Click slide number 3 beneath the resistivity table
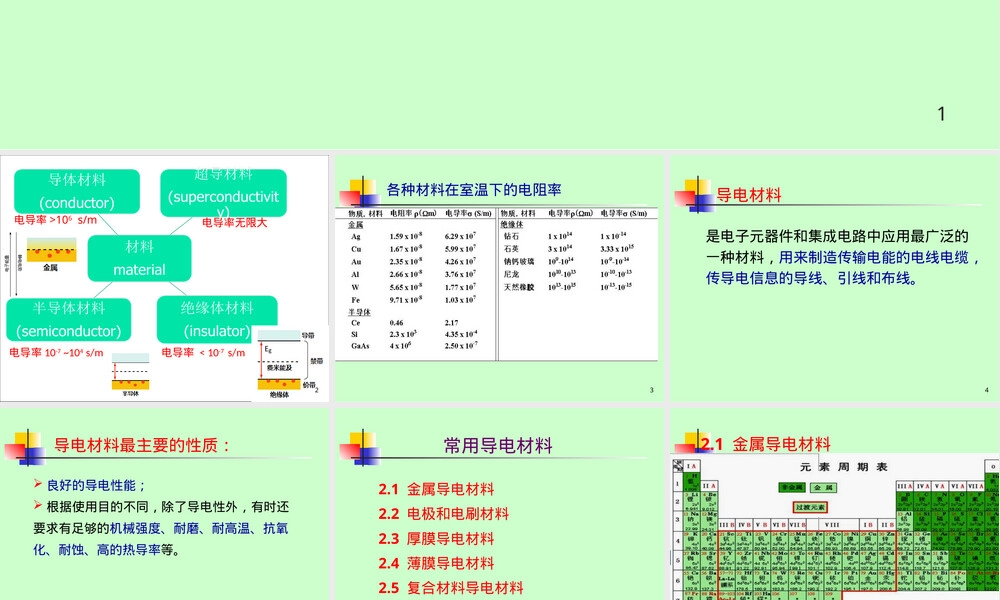 651,390
